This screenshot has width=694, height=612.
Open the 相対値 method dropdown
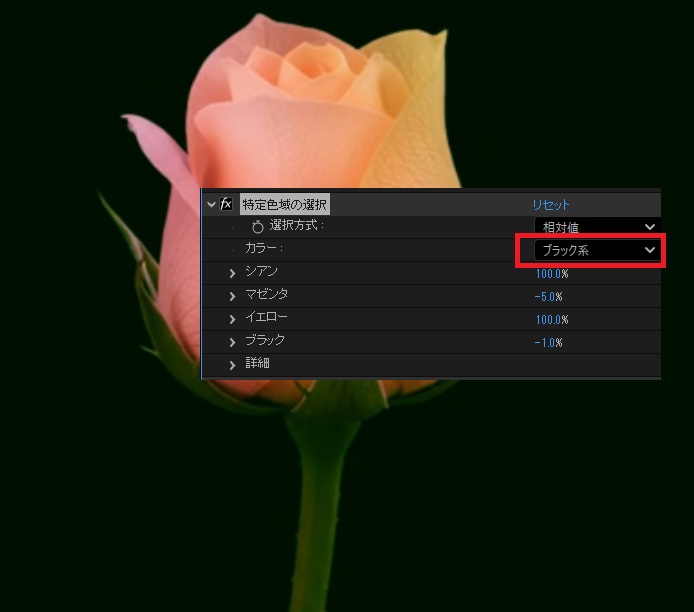pos(597,227)
